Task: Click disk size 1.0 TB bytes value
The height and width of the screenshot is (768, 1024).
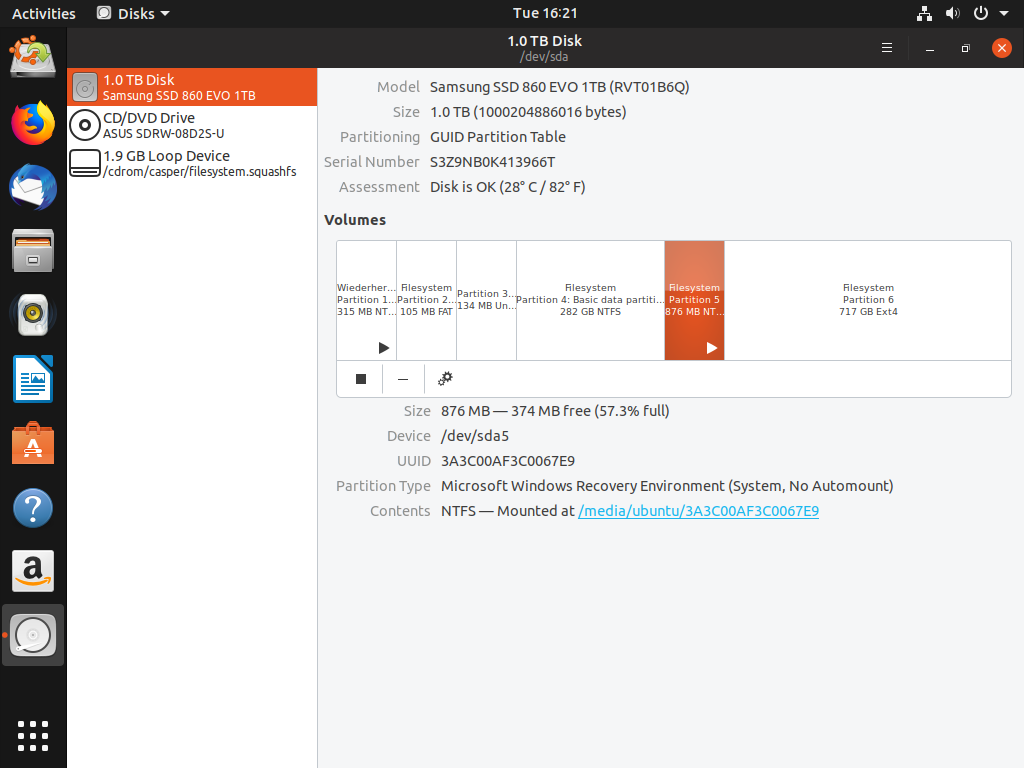Action: pyautogui.click(x=528, y=112)
